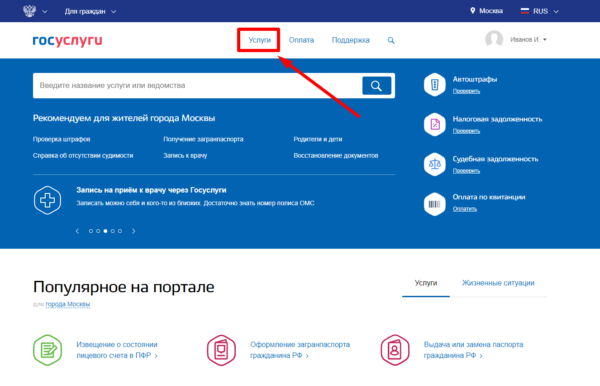Expand the chevron next to coat of arms
600x386 pixels.
[x=45, y=11]
